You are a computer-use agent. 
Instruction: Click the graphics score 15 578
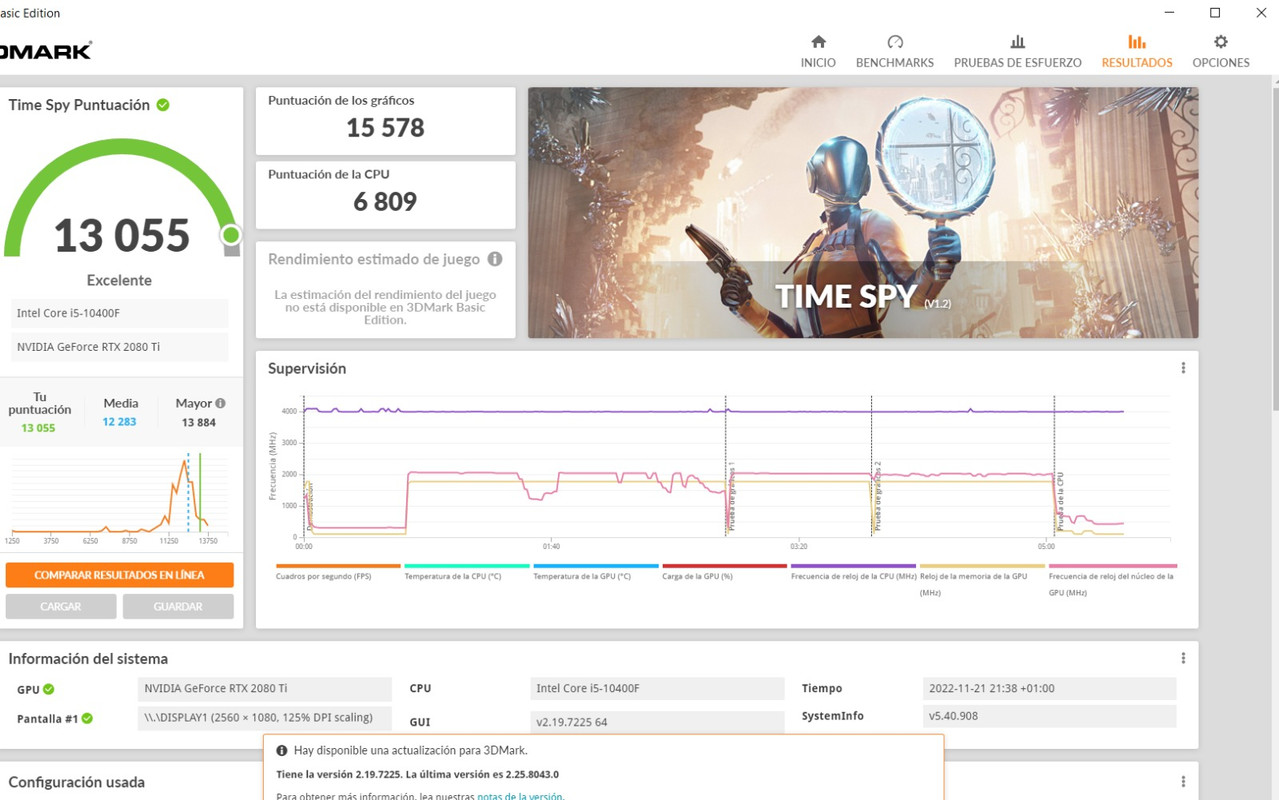pyautogui.click(x=385, y=128)
